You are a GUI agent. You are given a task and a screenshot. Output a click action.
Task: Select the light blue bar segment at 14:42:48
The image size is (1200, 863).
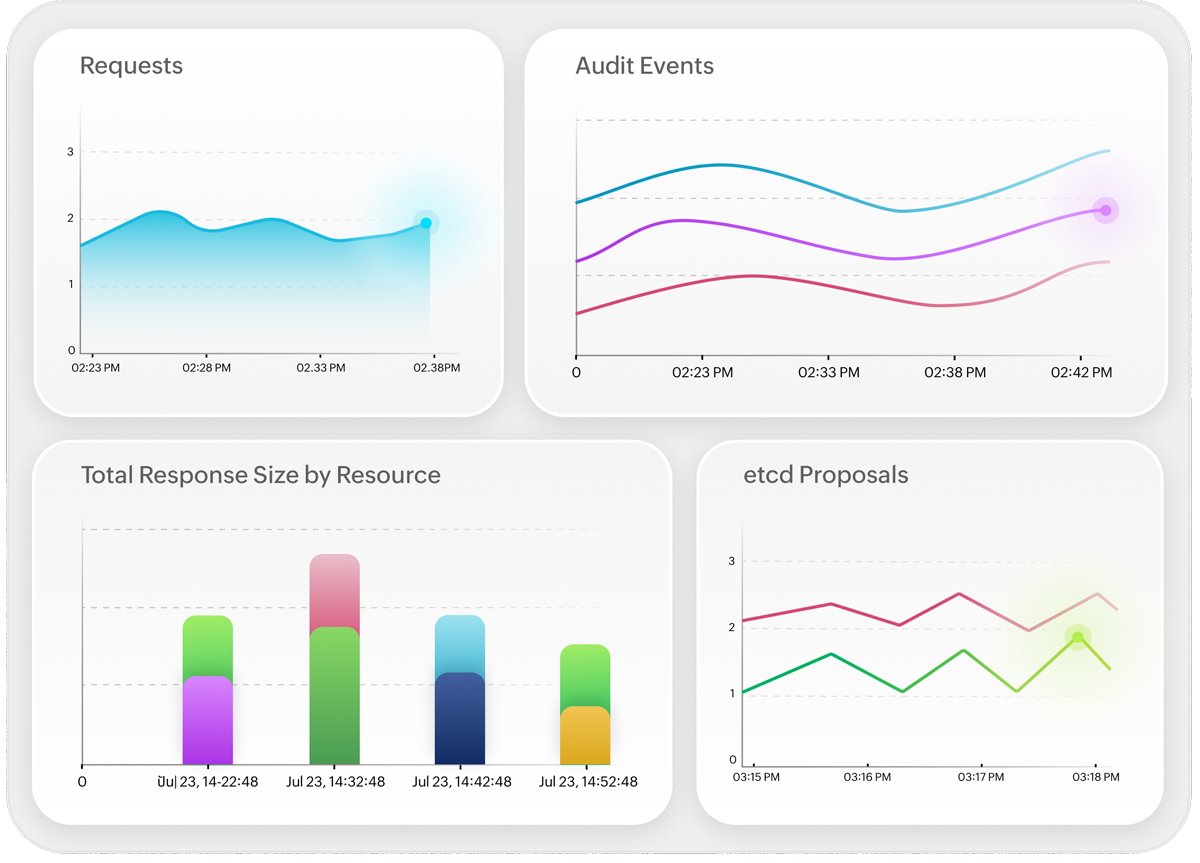pyautogui.click(x=460, y=643)
